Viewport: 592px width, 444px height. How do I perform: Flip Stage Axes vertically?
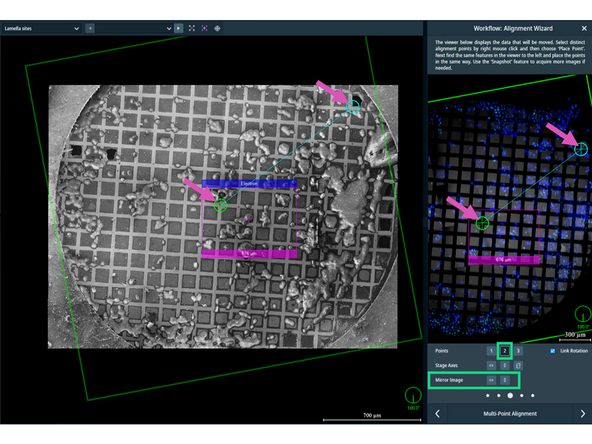(505, 365)
